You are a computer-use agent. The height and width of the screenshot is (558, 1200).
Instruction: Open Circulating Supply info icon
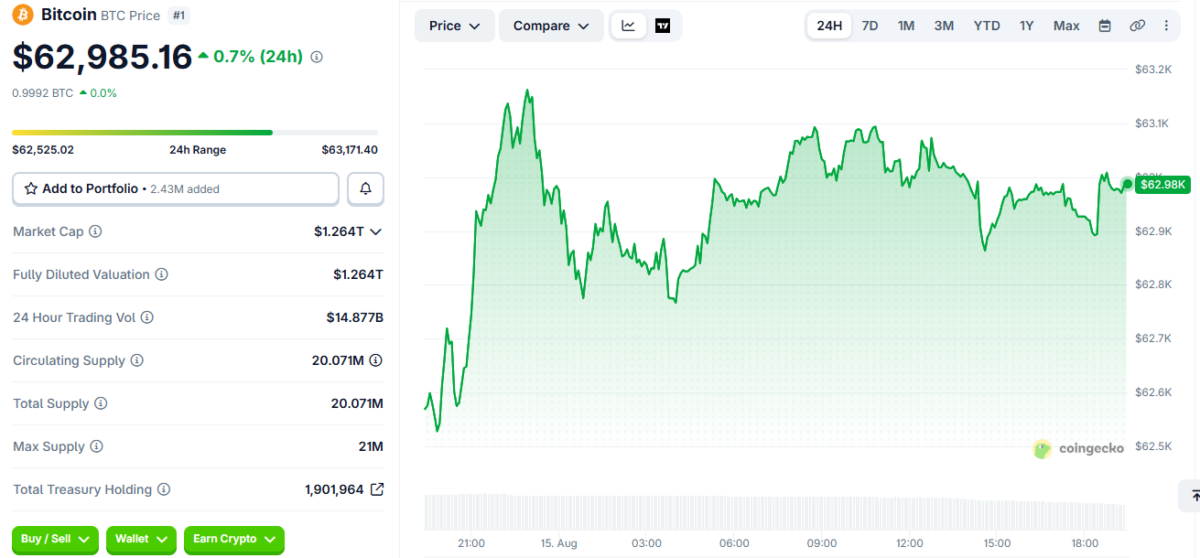[137, 360]
